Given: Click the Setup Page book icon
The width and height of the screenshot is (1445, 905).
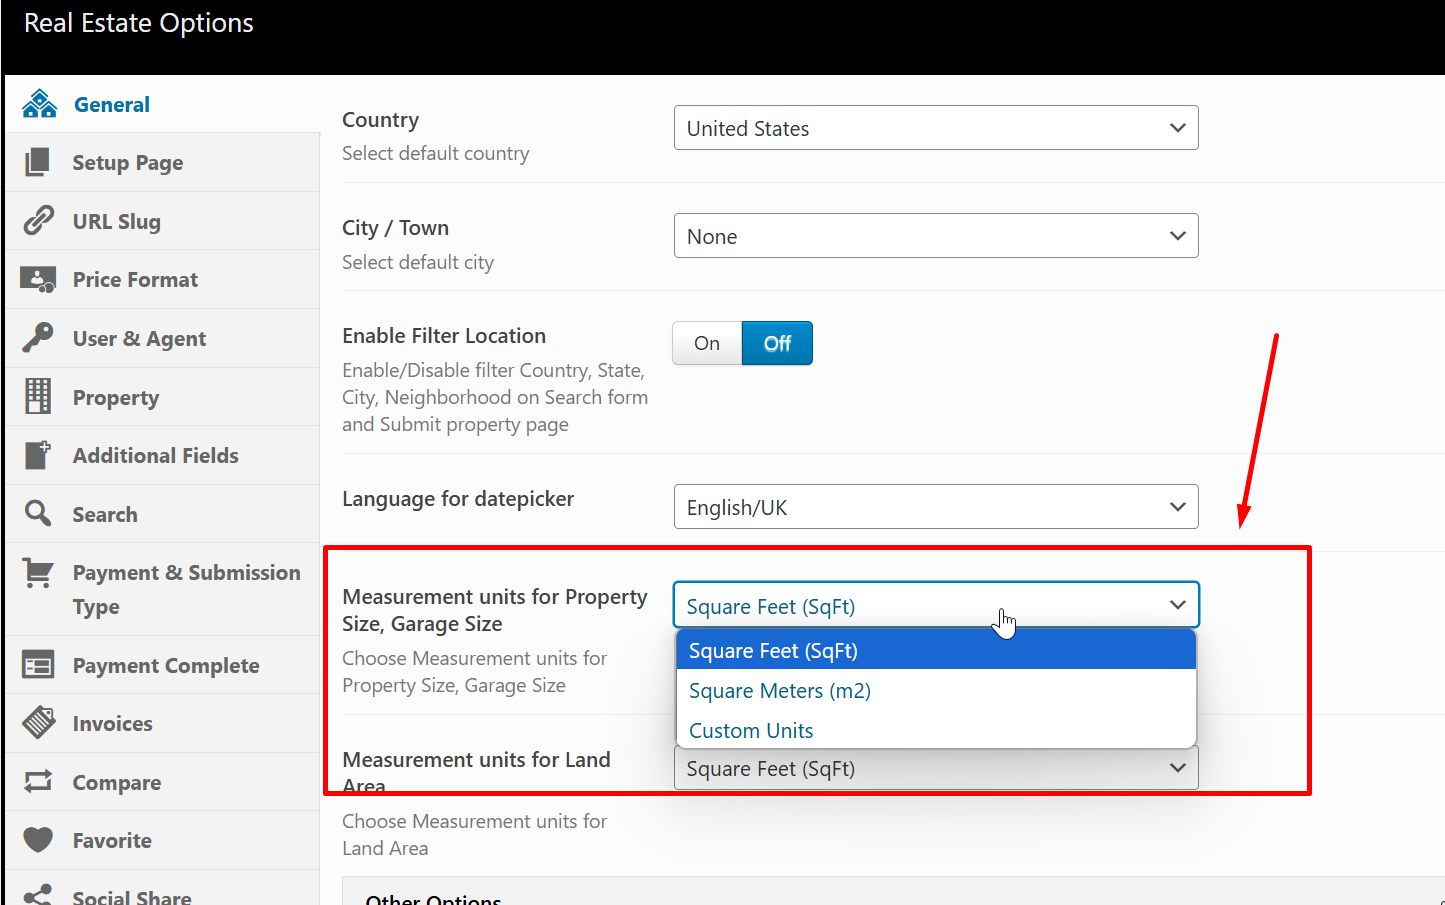Looking at the screenshot, I should tap(38, 162).
